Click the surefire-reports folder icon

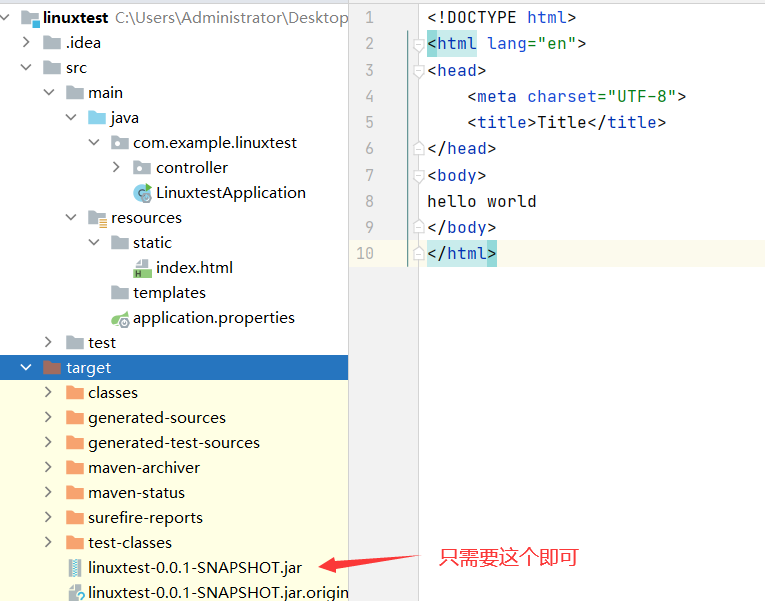tap(75, 517)
